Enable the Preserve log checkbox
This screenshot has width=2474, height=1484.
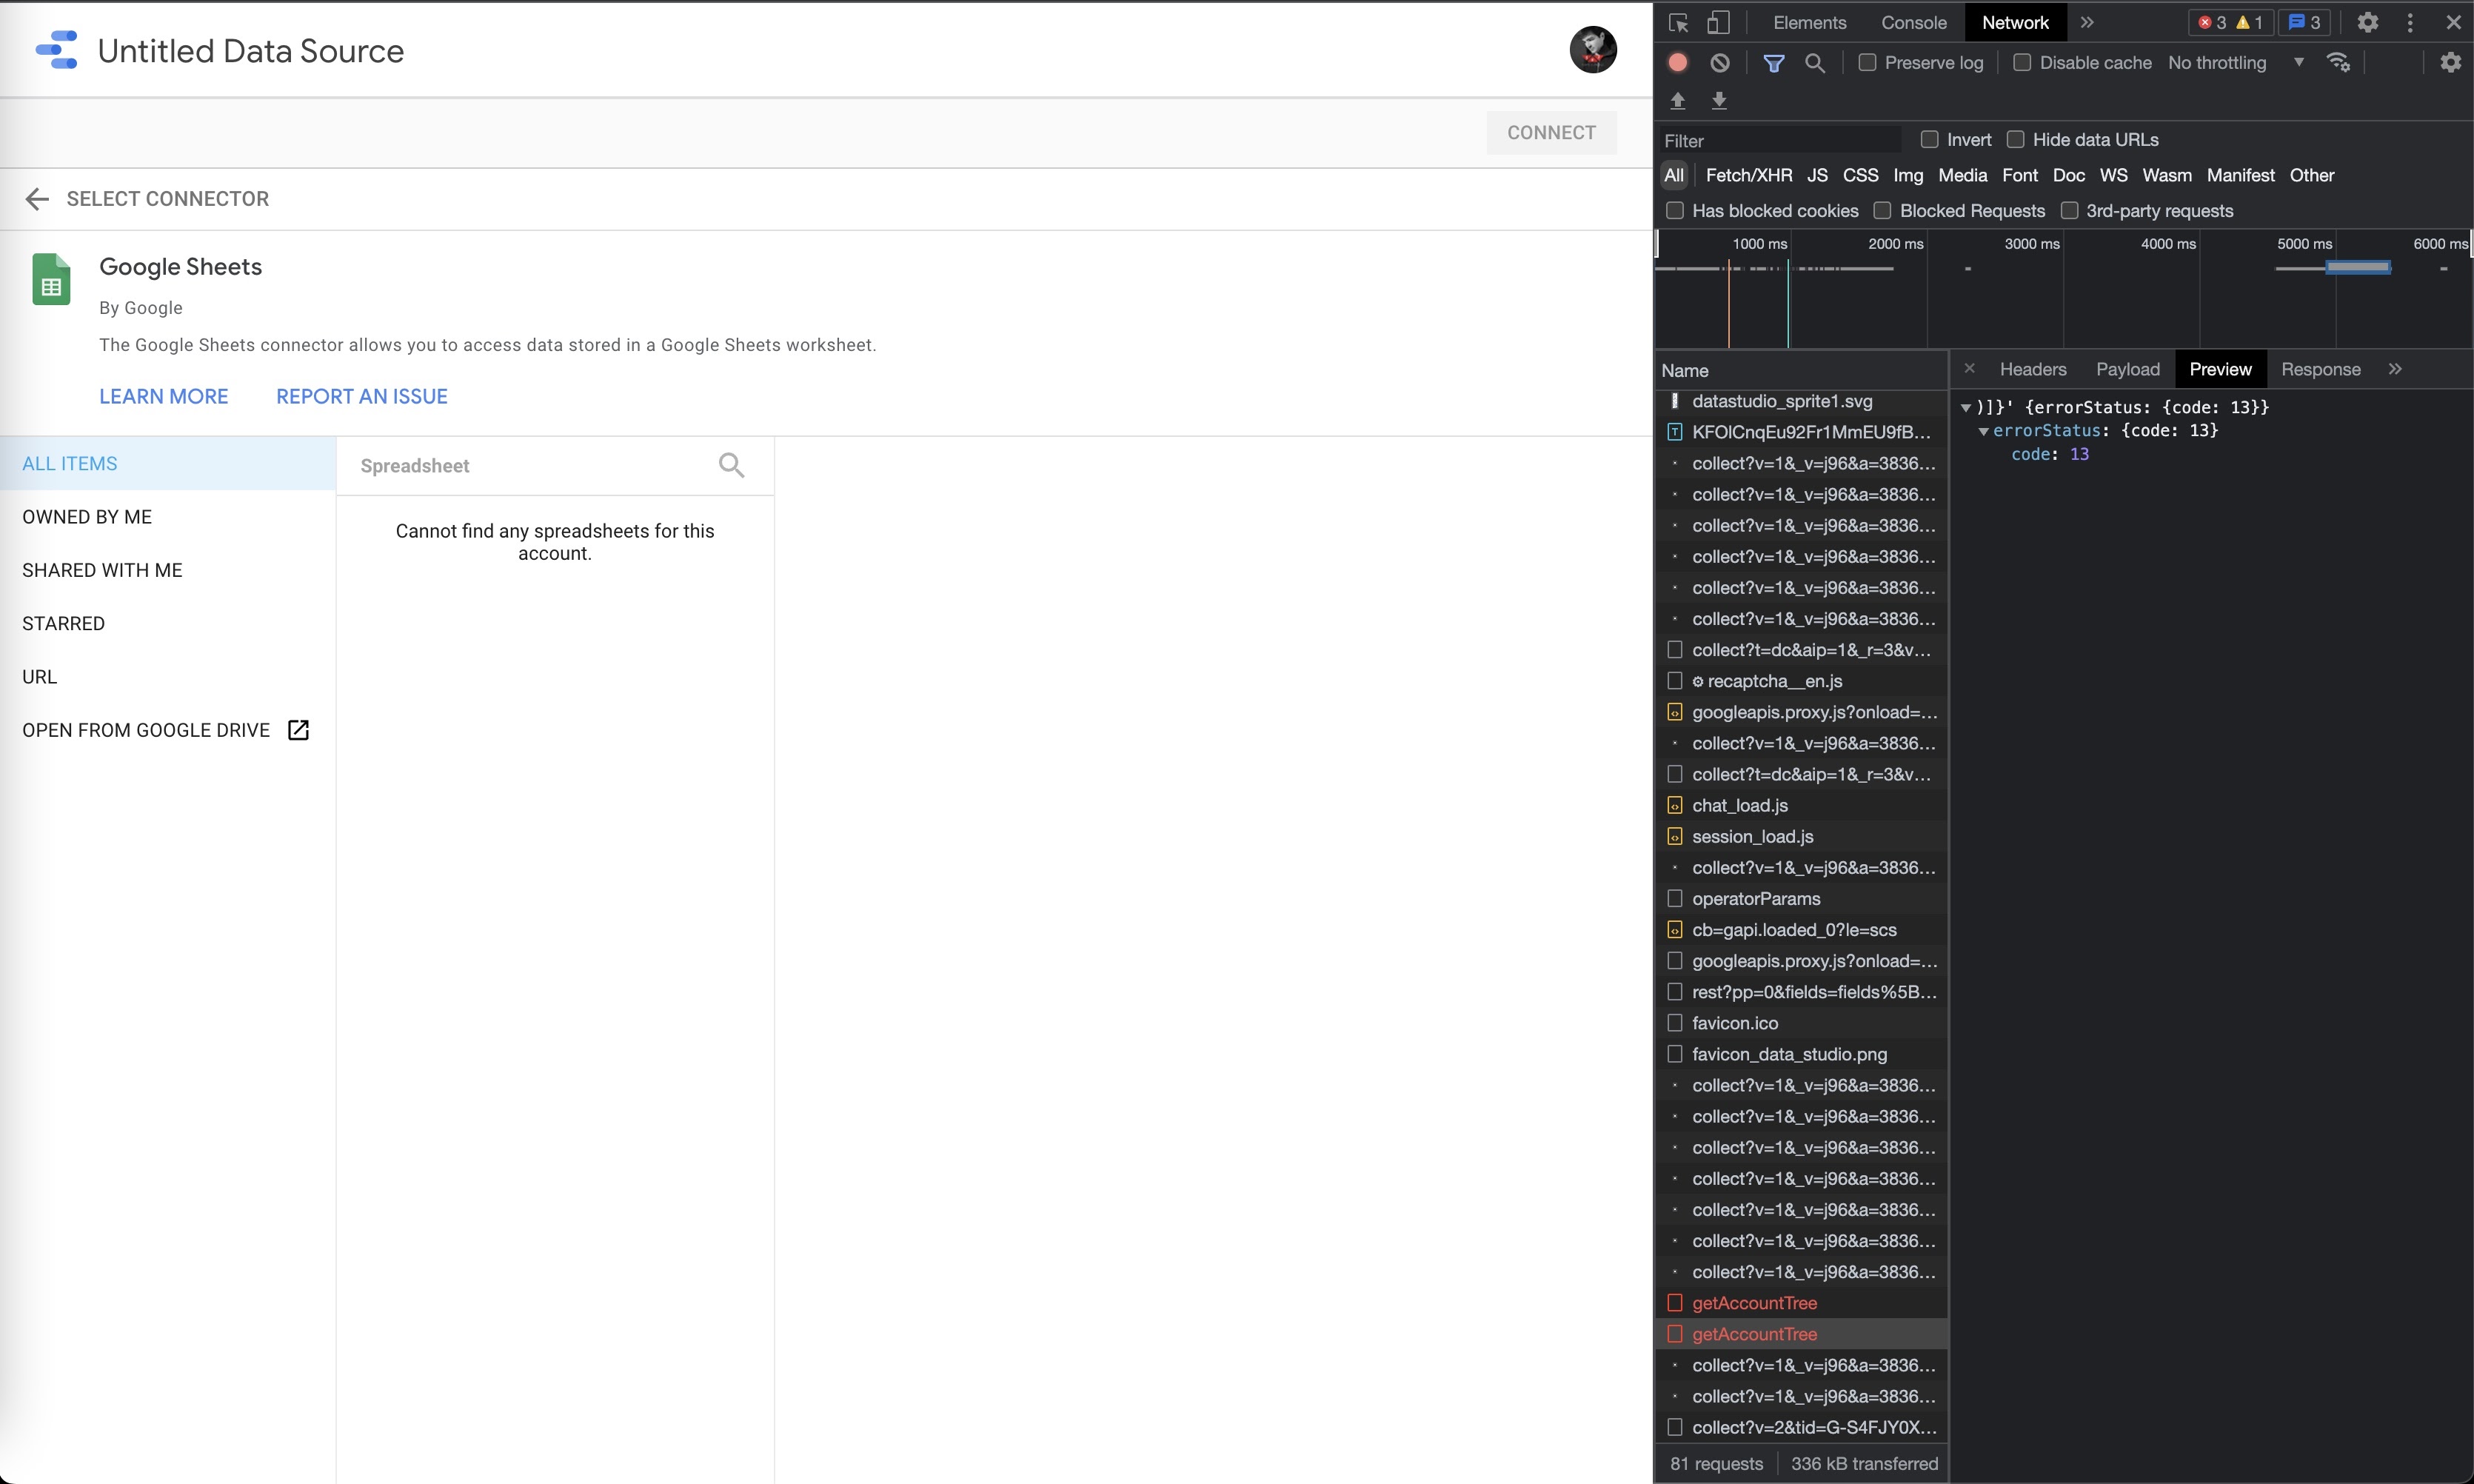(1866, 62)
